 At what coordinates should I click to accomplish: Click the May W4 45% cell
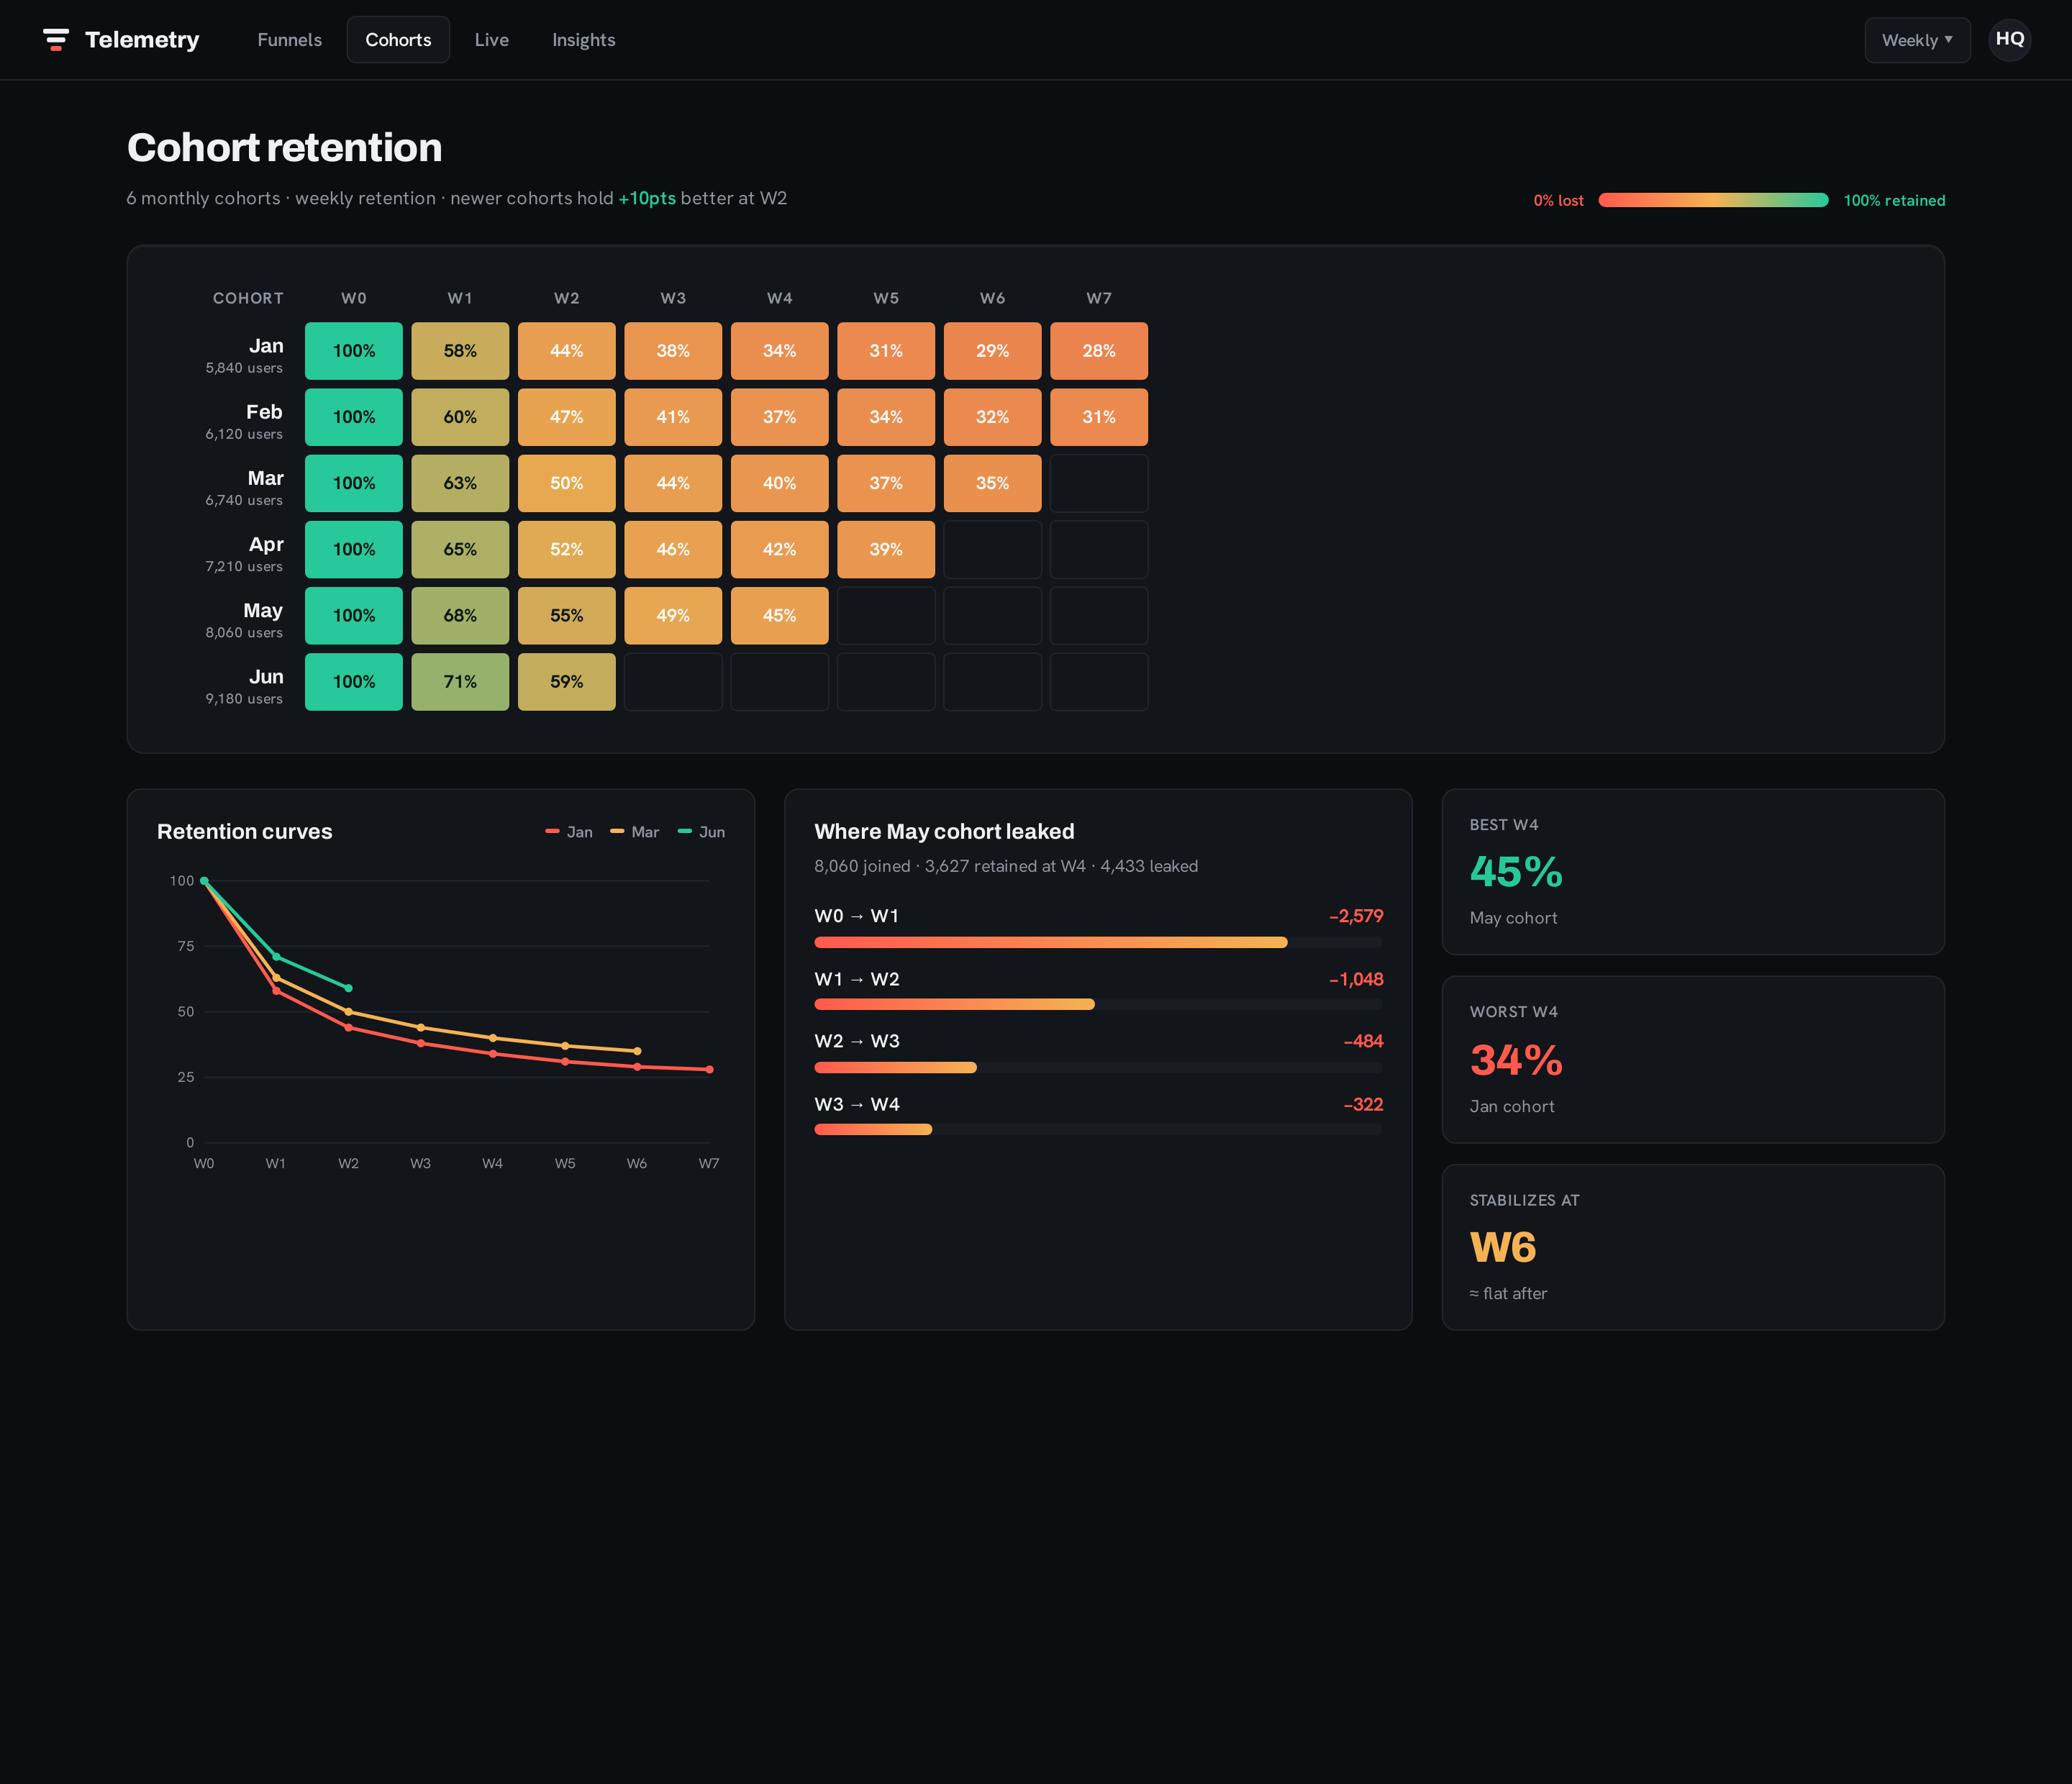(x=779, y=615)
